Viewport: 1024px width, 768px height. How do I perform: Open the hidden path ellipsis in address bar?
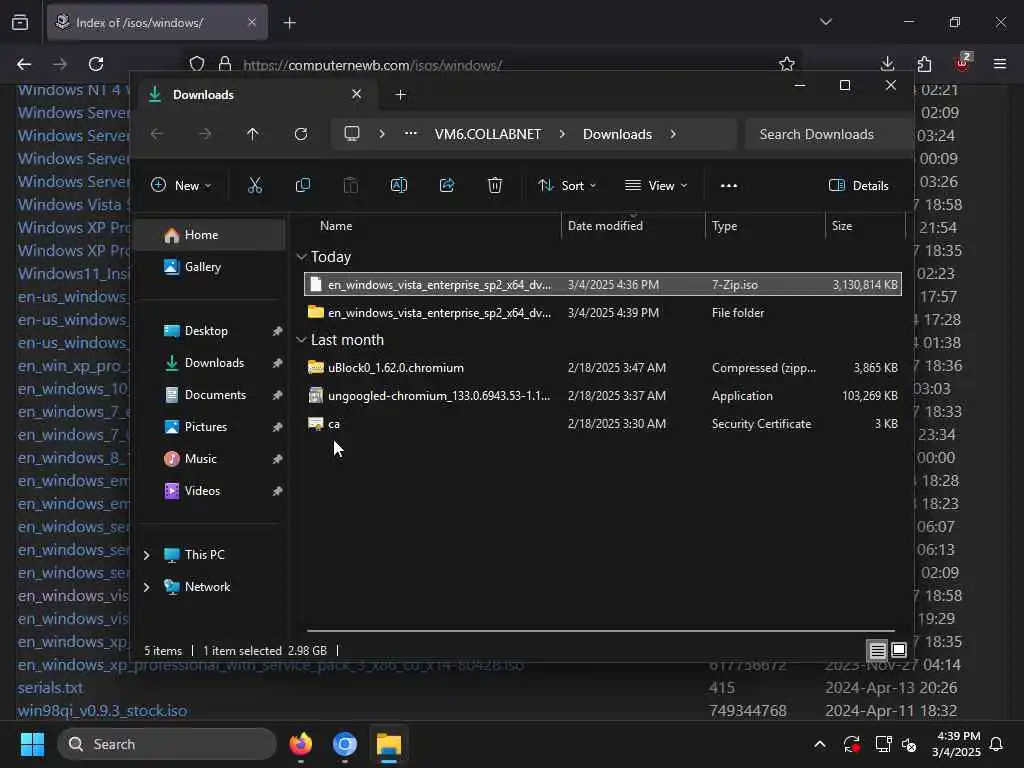tap(410, 133)
